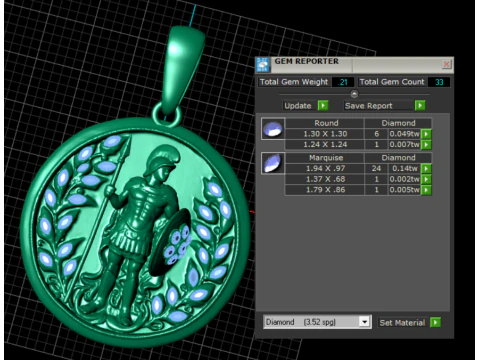Close the Gem Reporter window
Screen dimensions: 480x360
click(447, 64)
